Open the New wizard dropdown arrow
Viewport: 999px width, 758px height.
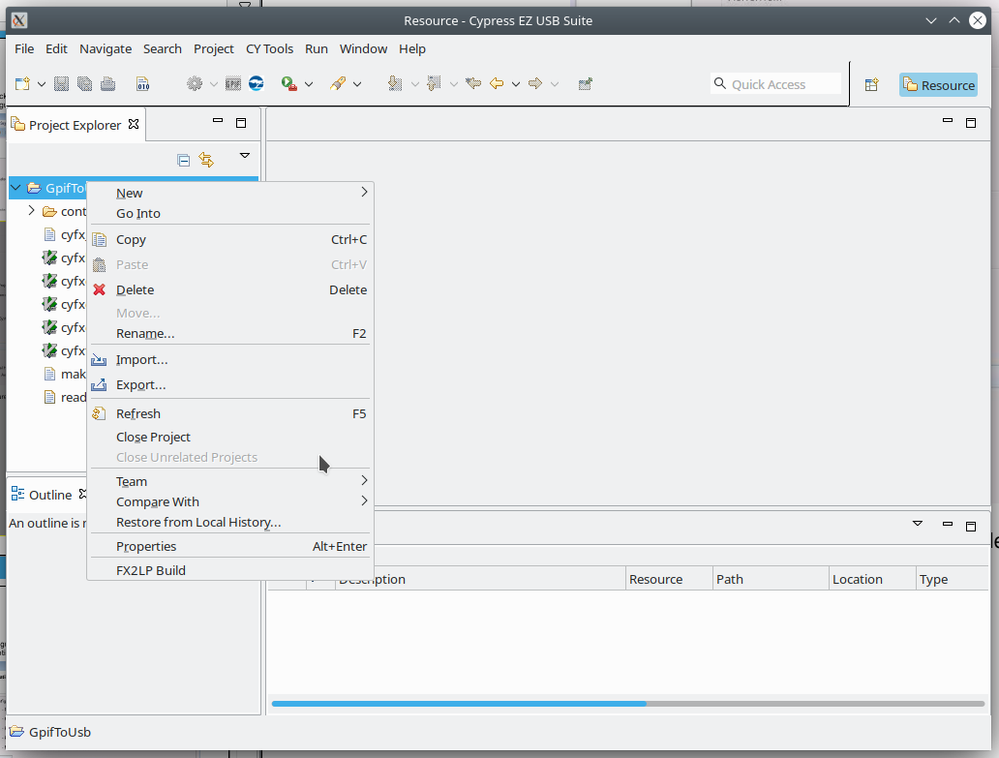41,84
